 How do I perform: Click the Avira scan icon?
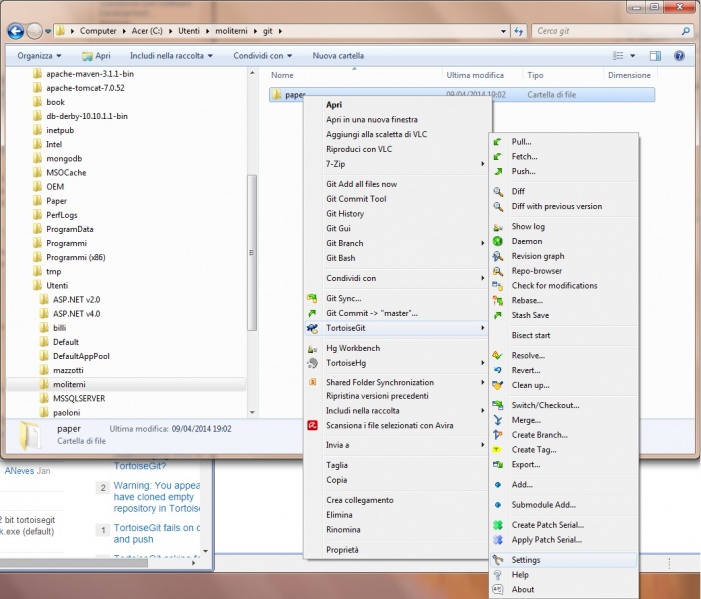tap(313, 425)
